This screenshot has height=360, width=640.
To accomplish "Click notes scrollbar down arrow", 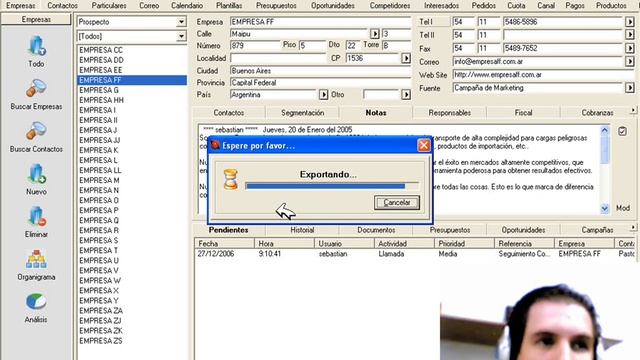I will tap(604, 209).
